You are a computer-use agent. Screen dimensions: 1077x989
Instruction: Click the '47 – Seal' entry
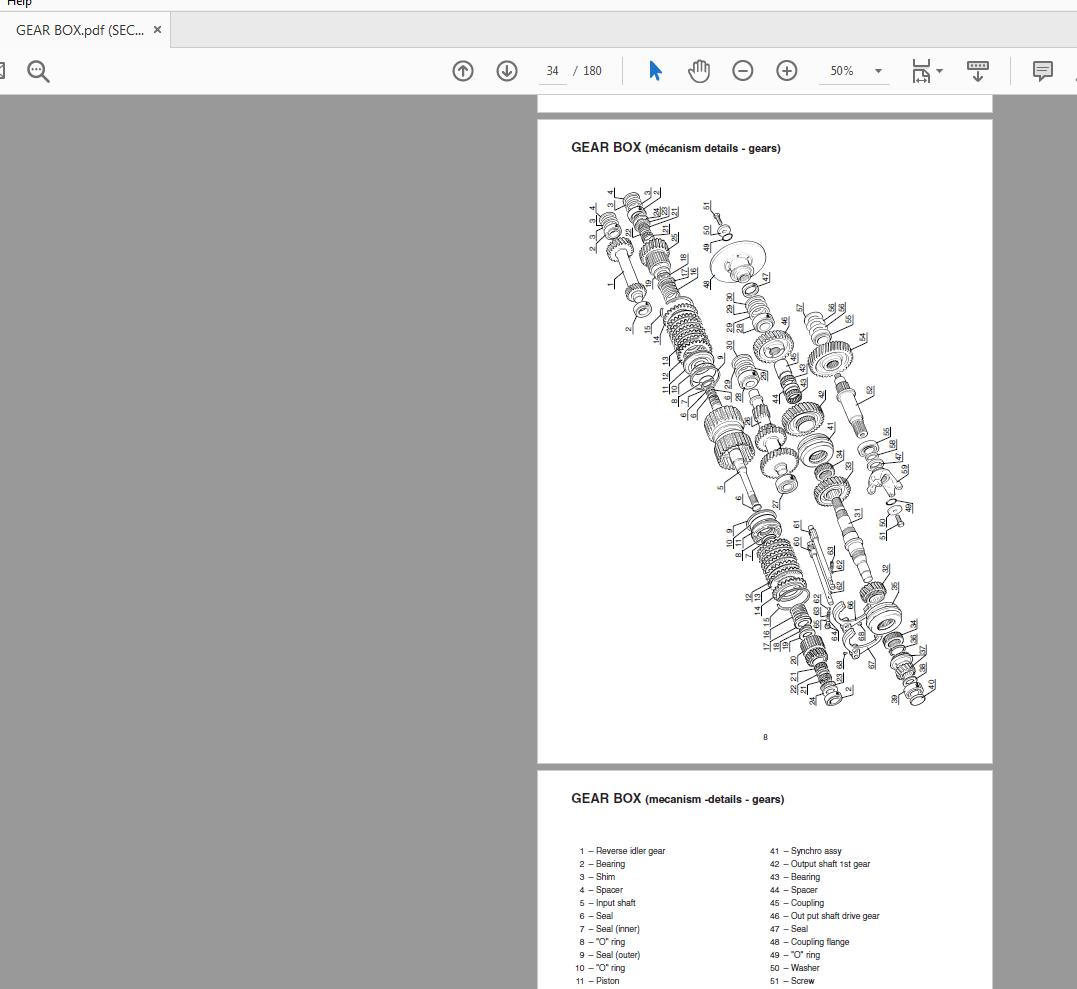click(x=789, y=929)
